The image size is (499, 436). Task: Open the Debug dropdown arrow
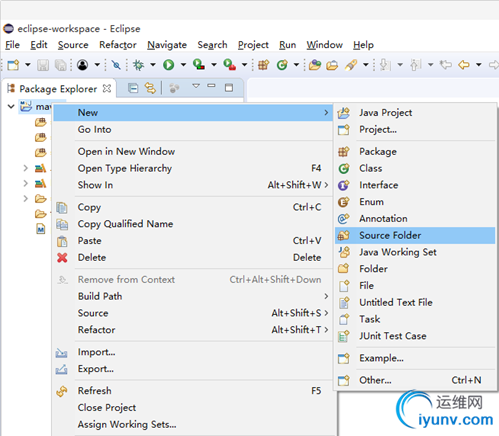[153, 65]
